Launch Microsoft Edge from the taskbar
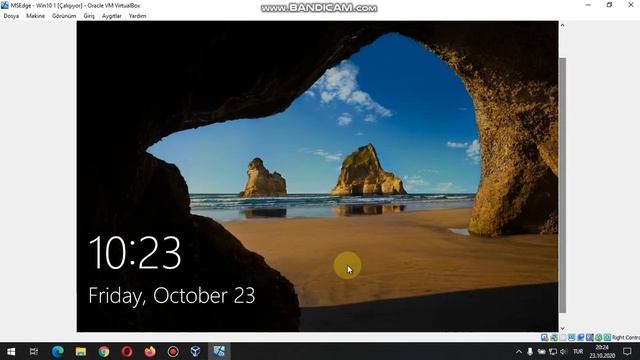Image resolution: width=640 pixels, height=360 pixels. click(58, 351)
